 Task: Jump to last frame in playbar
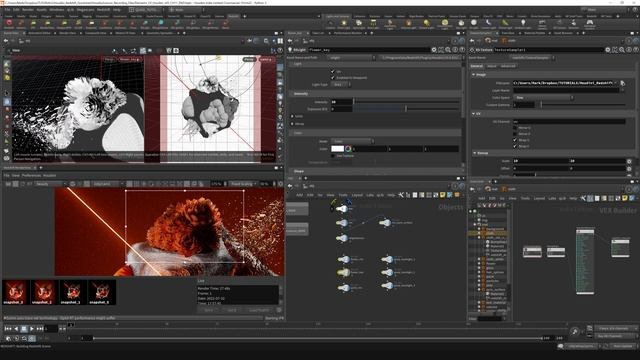click(40, 329)
